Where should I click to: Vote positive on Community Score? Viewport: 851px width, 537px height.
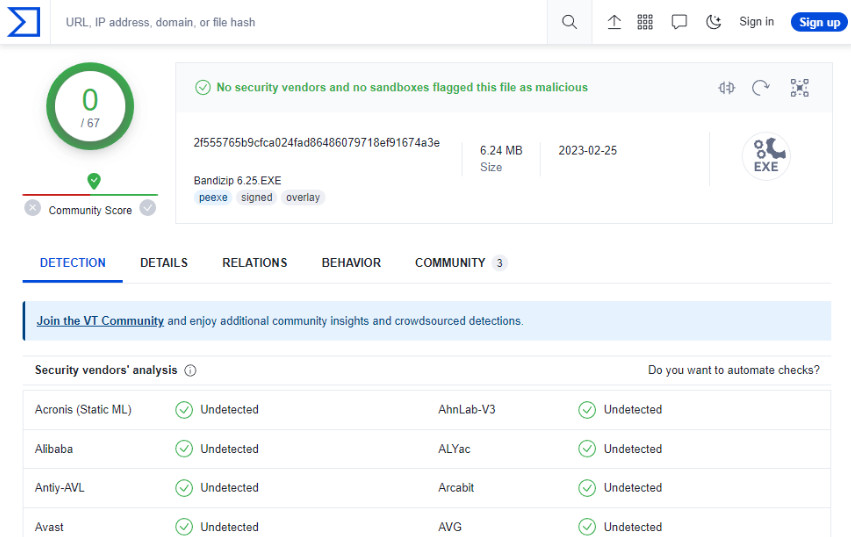coord(148,208)
